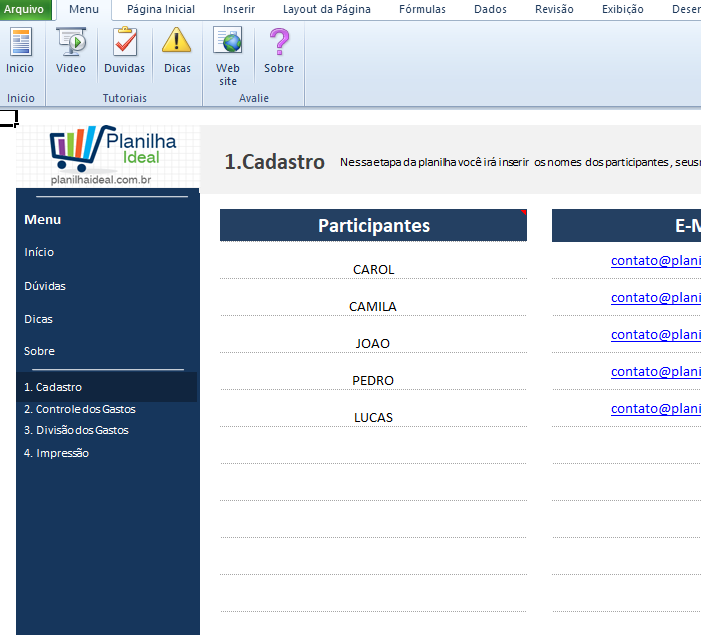Open the Exibição ribbon tab
This screenshot has width=701, height=635.
click(x=623, y=9)
